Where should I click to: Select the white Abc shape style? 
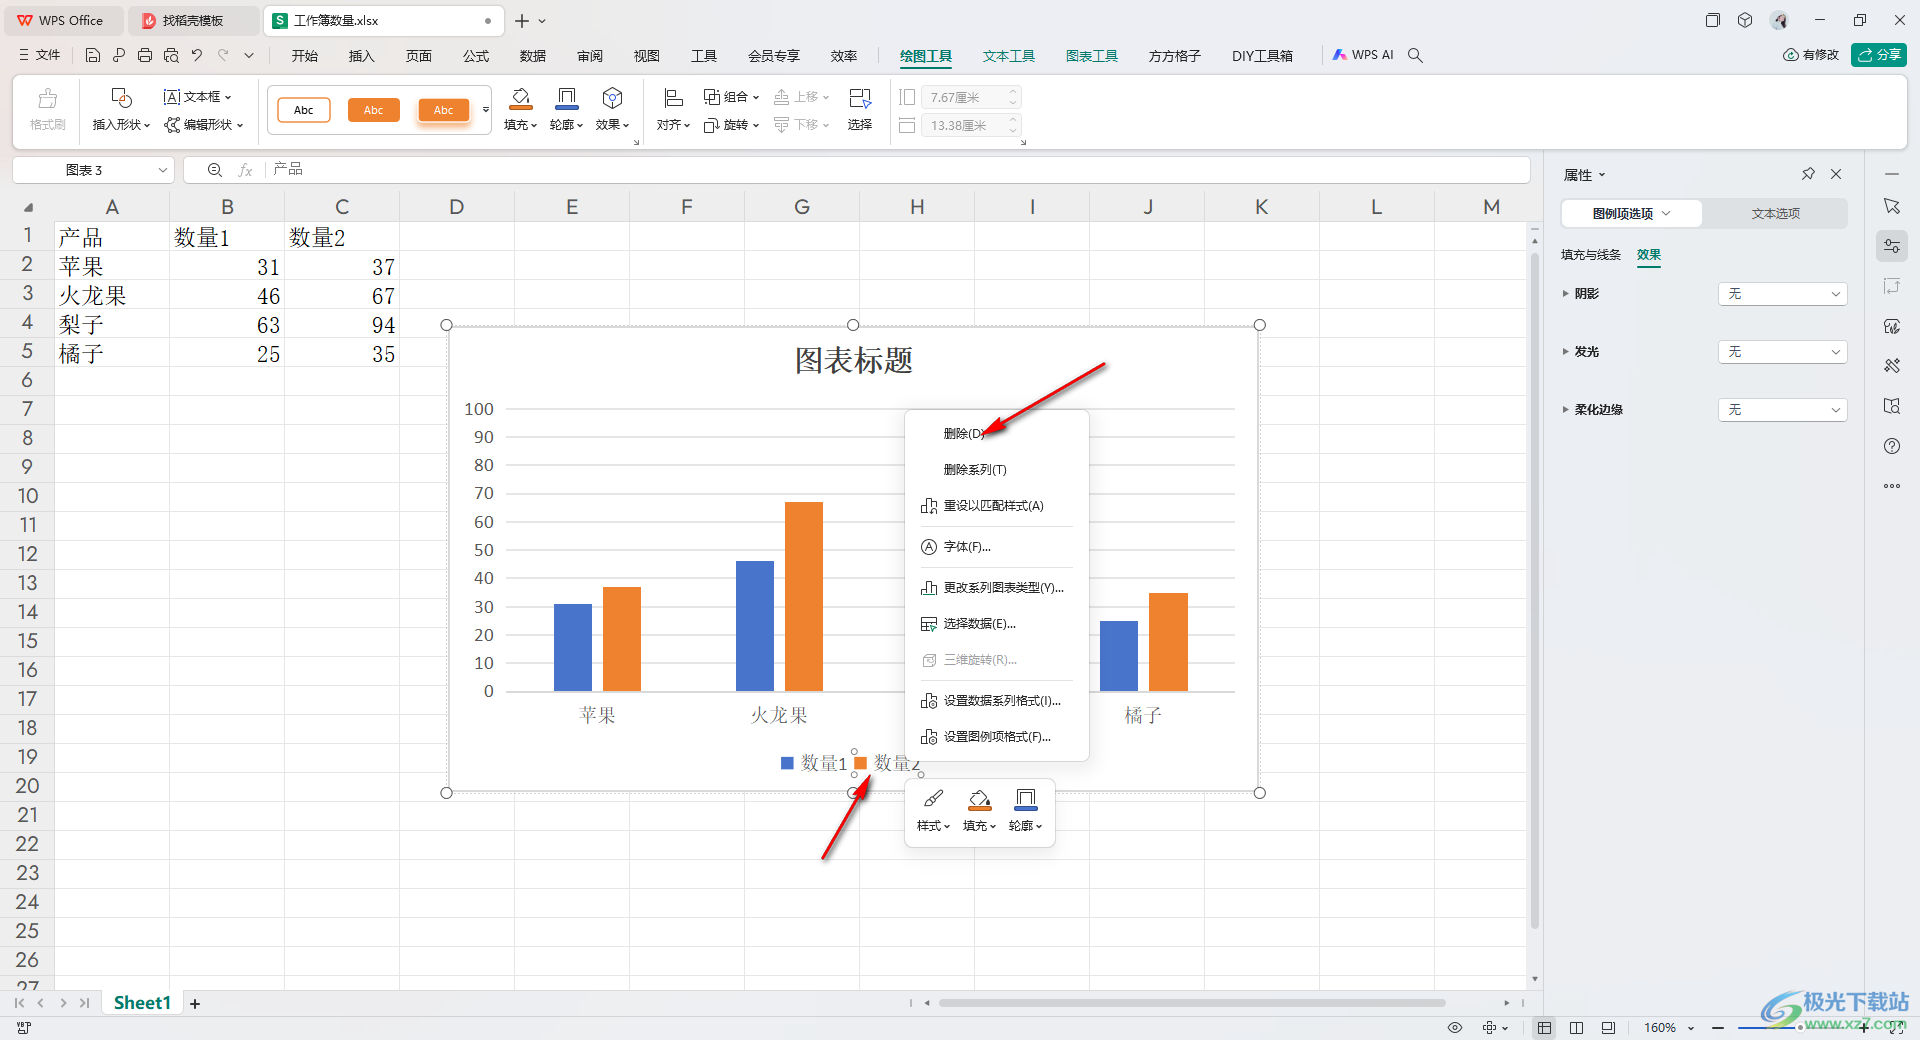tap(304, 110)
